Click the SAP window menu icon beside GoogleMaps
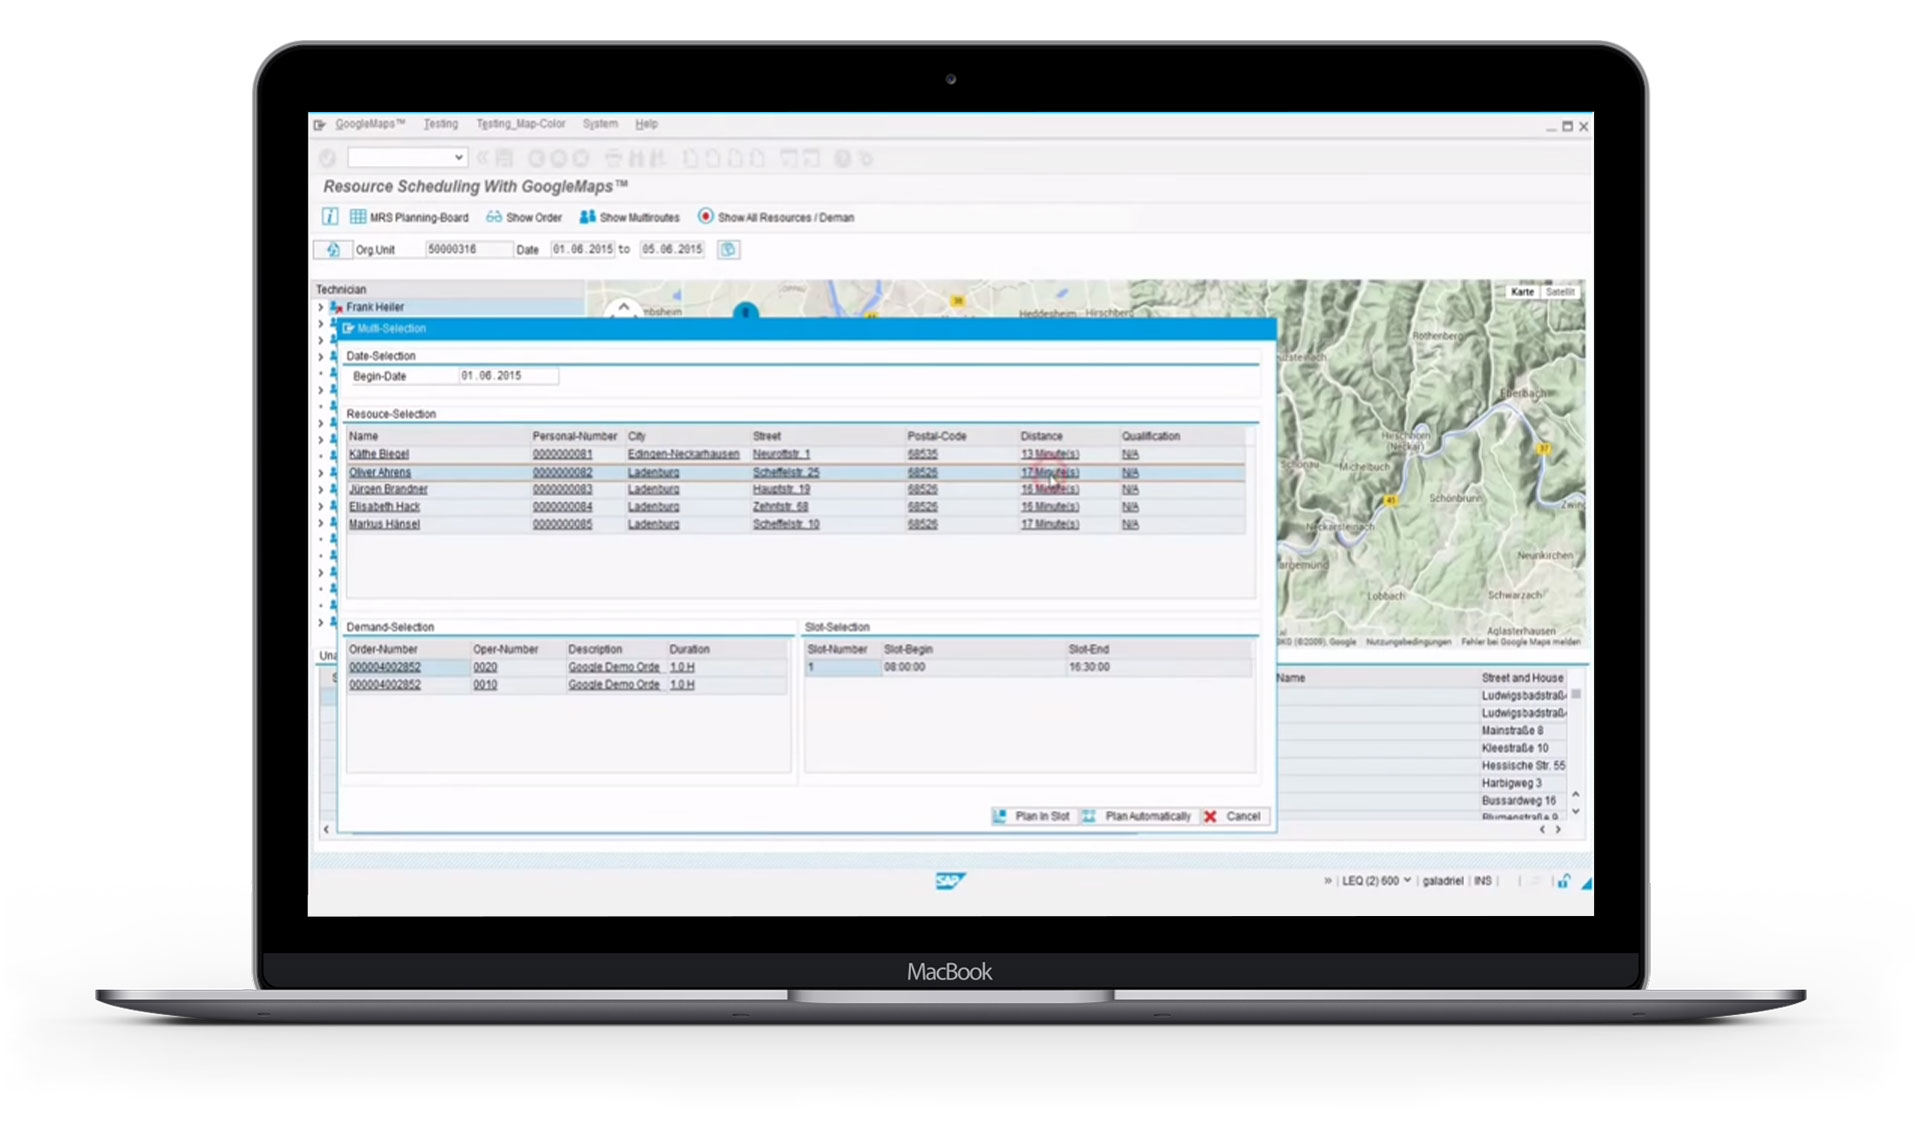Screen dimensions: 1920x1130 coord(319,124)
